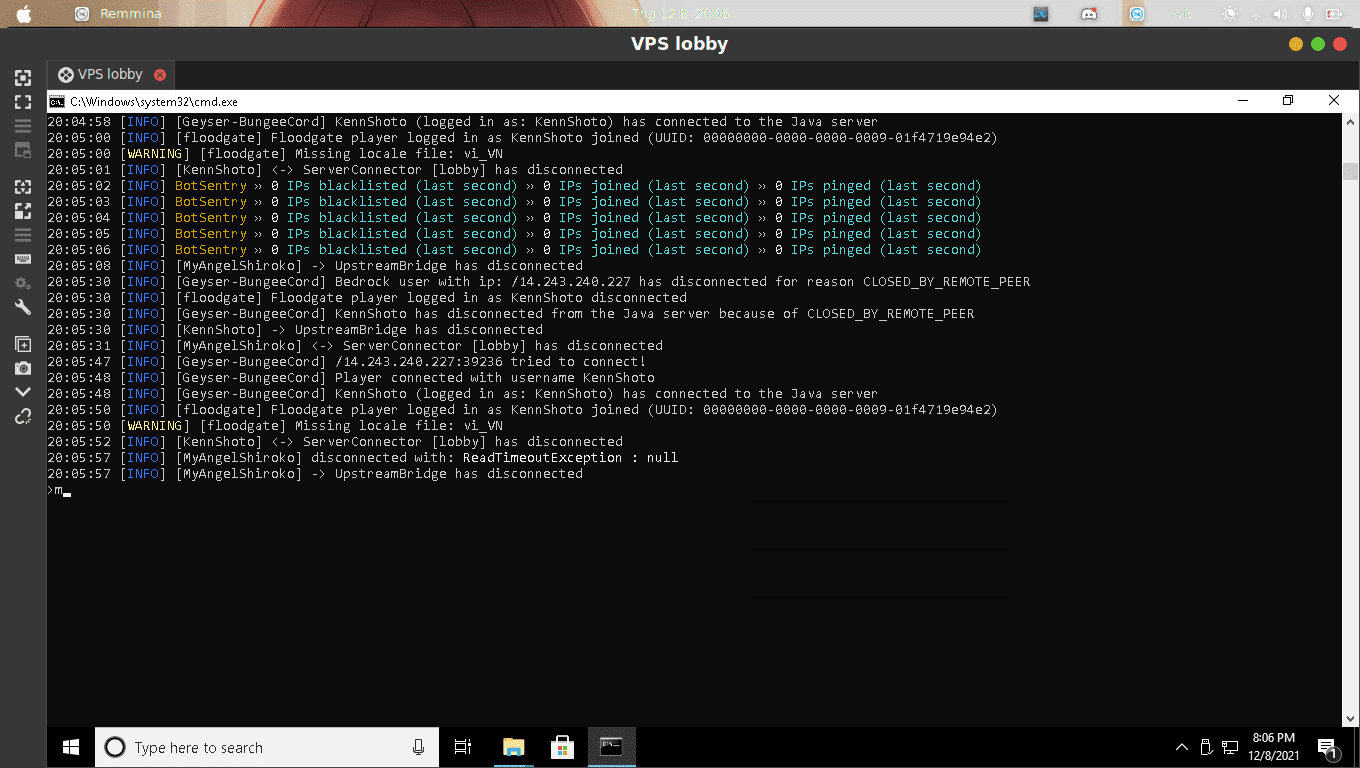Click the Type here to search box
The image size is (1360, 768).
click(266, 747)
